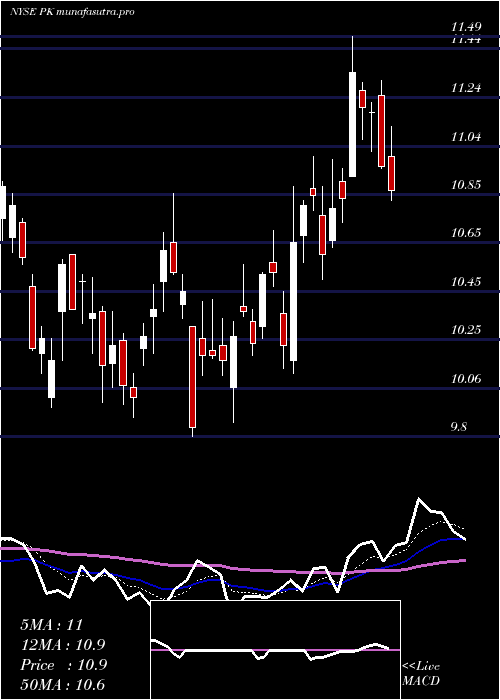The height and width of the screenshot is (700, 500).
Task: Click the 5MA : 11 readout
Action: 52,625
